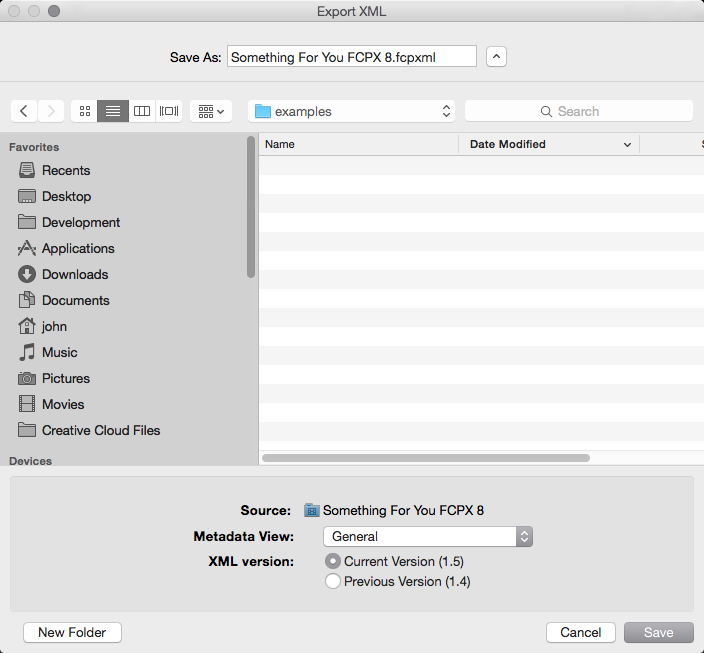Select Applications in the sidebar
704x653 pixels.
pyautogui.click(x=78, y=248)
